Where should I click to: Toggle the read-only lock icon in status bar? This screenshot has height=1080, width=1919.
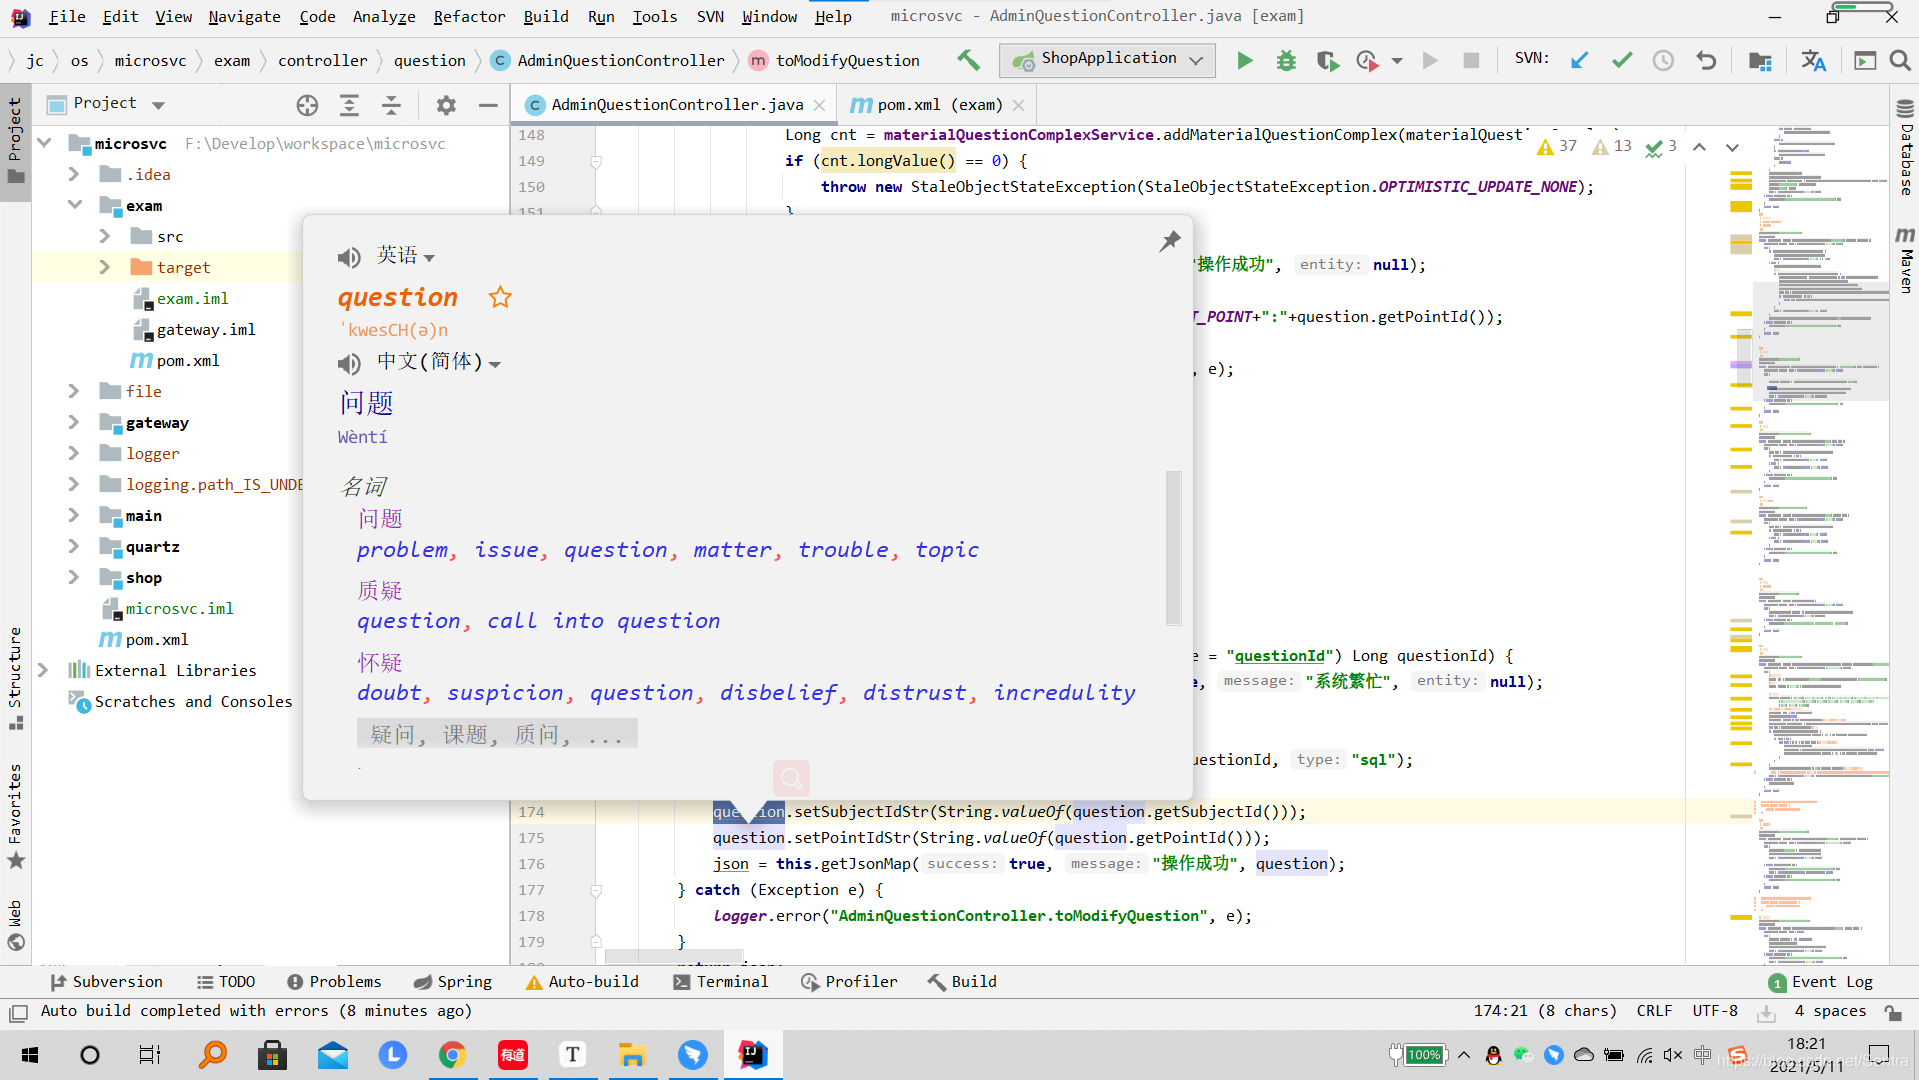(1893, 1012)
